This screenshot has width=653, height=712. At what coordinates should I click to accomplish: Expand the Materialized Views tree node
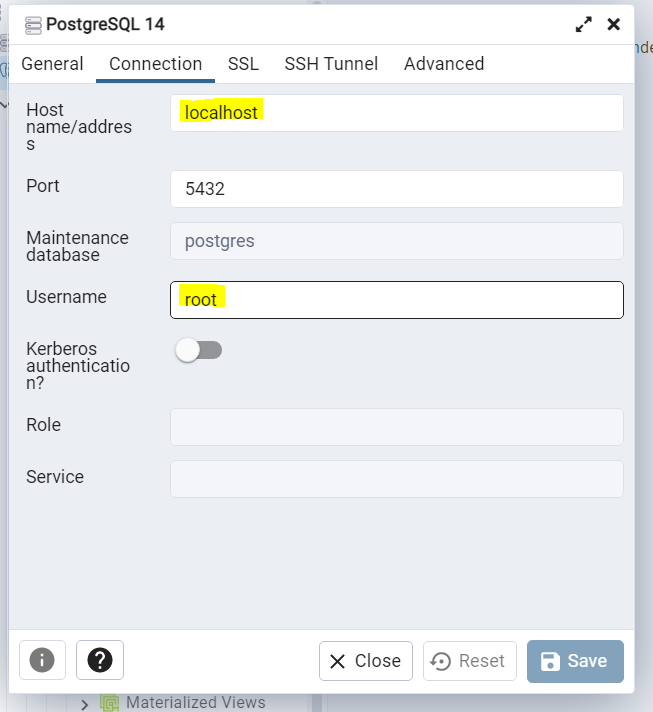click(x=84, y=704)
